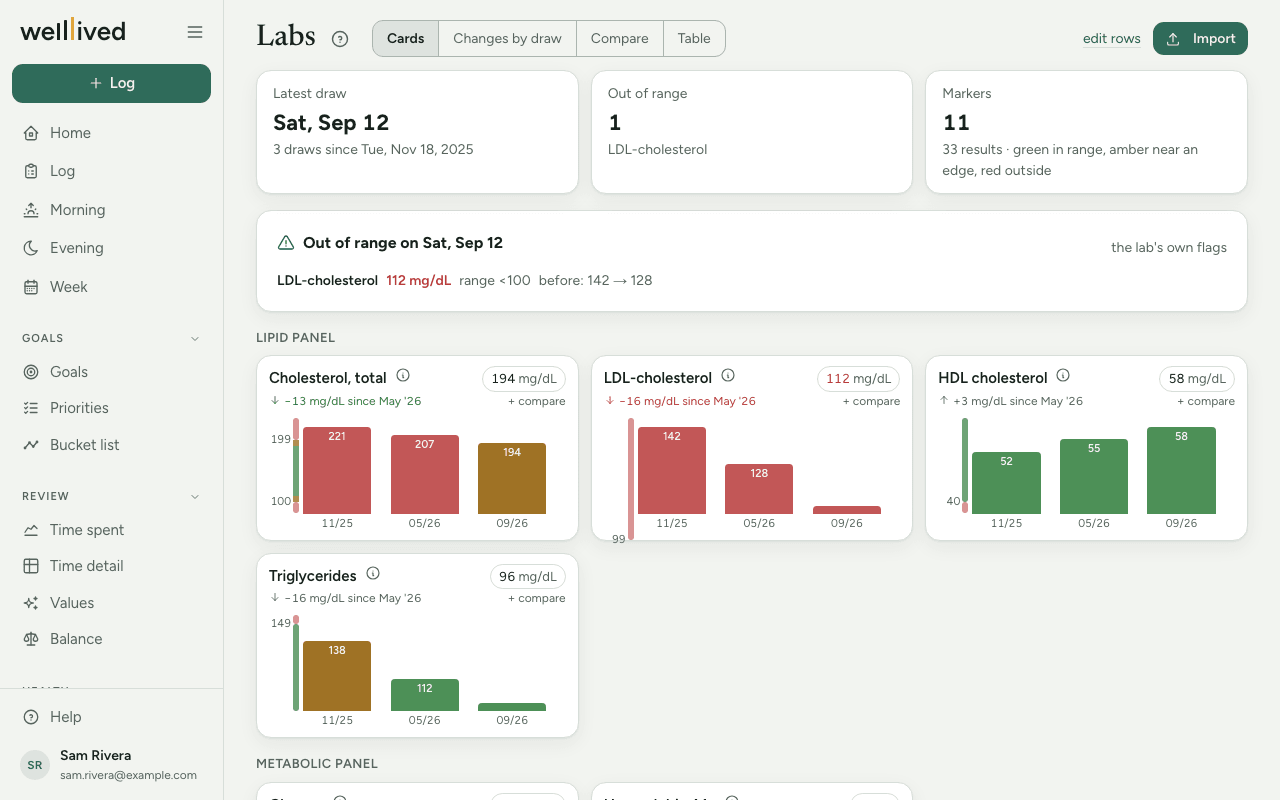This screenshot has width=1280, height=800.
Task: Click + compare on Cholesterol, total card
Action: point(537,401)
